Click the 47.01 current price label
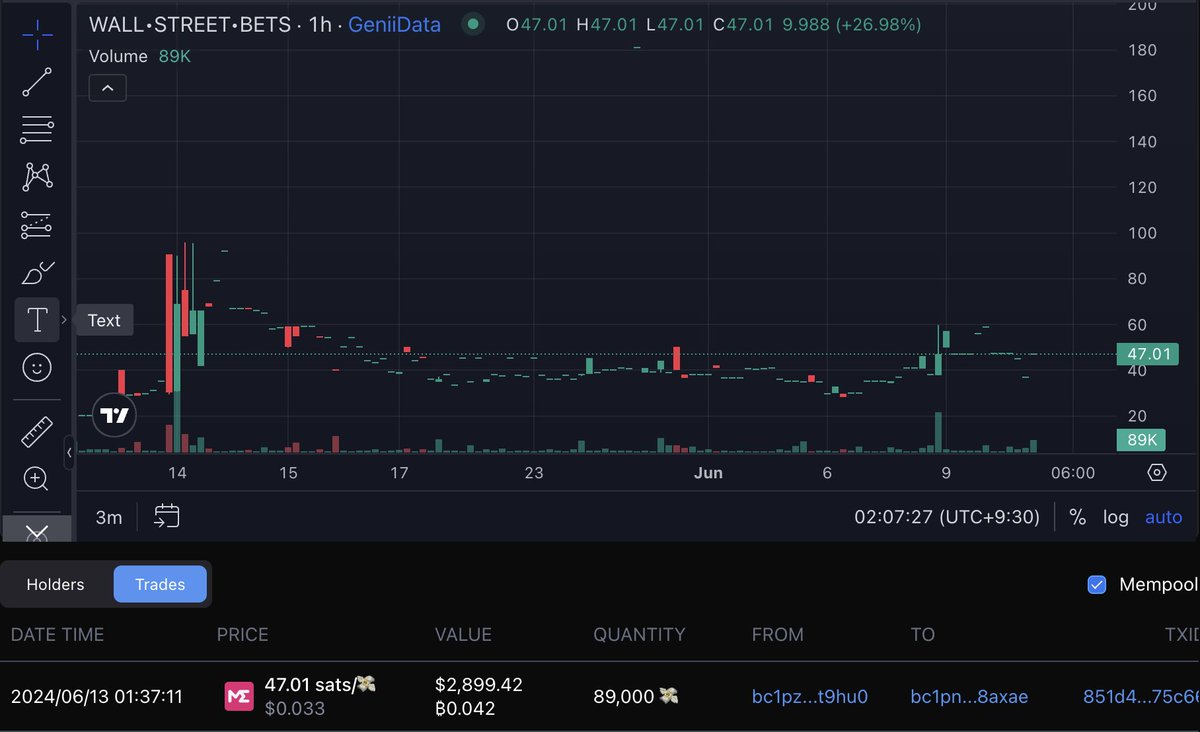 [1148, 354]
